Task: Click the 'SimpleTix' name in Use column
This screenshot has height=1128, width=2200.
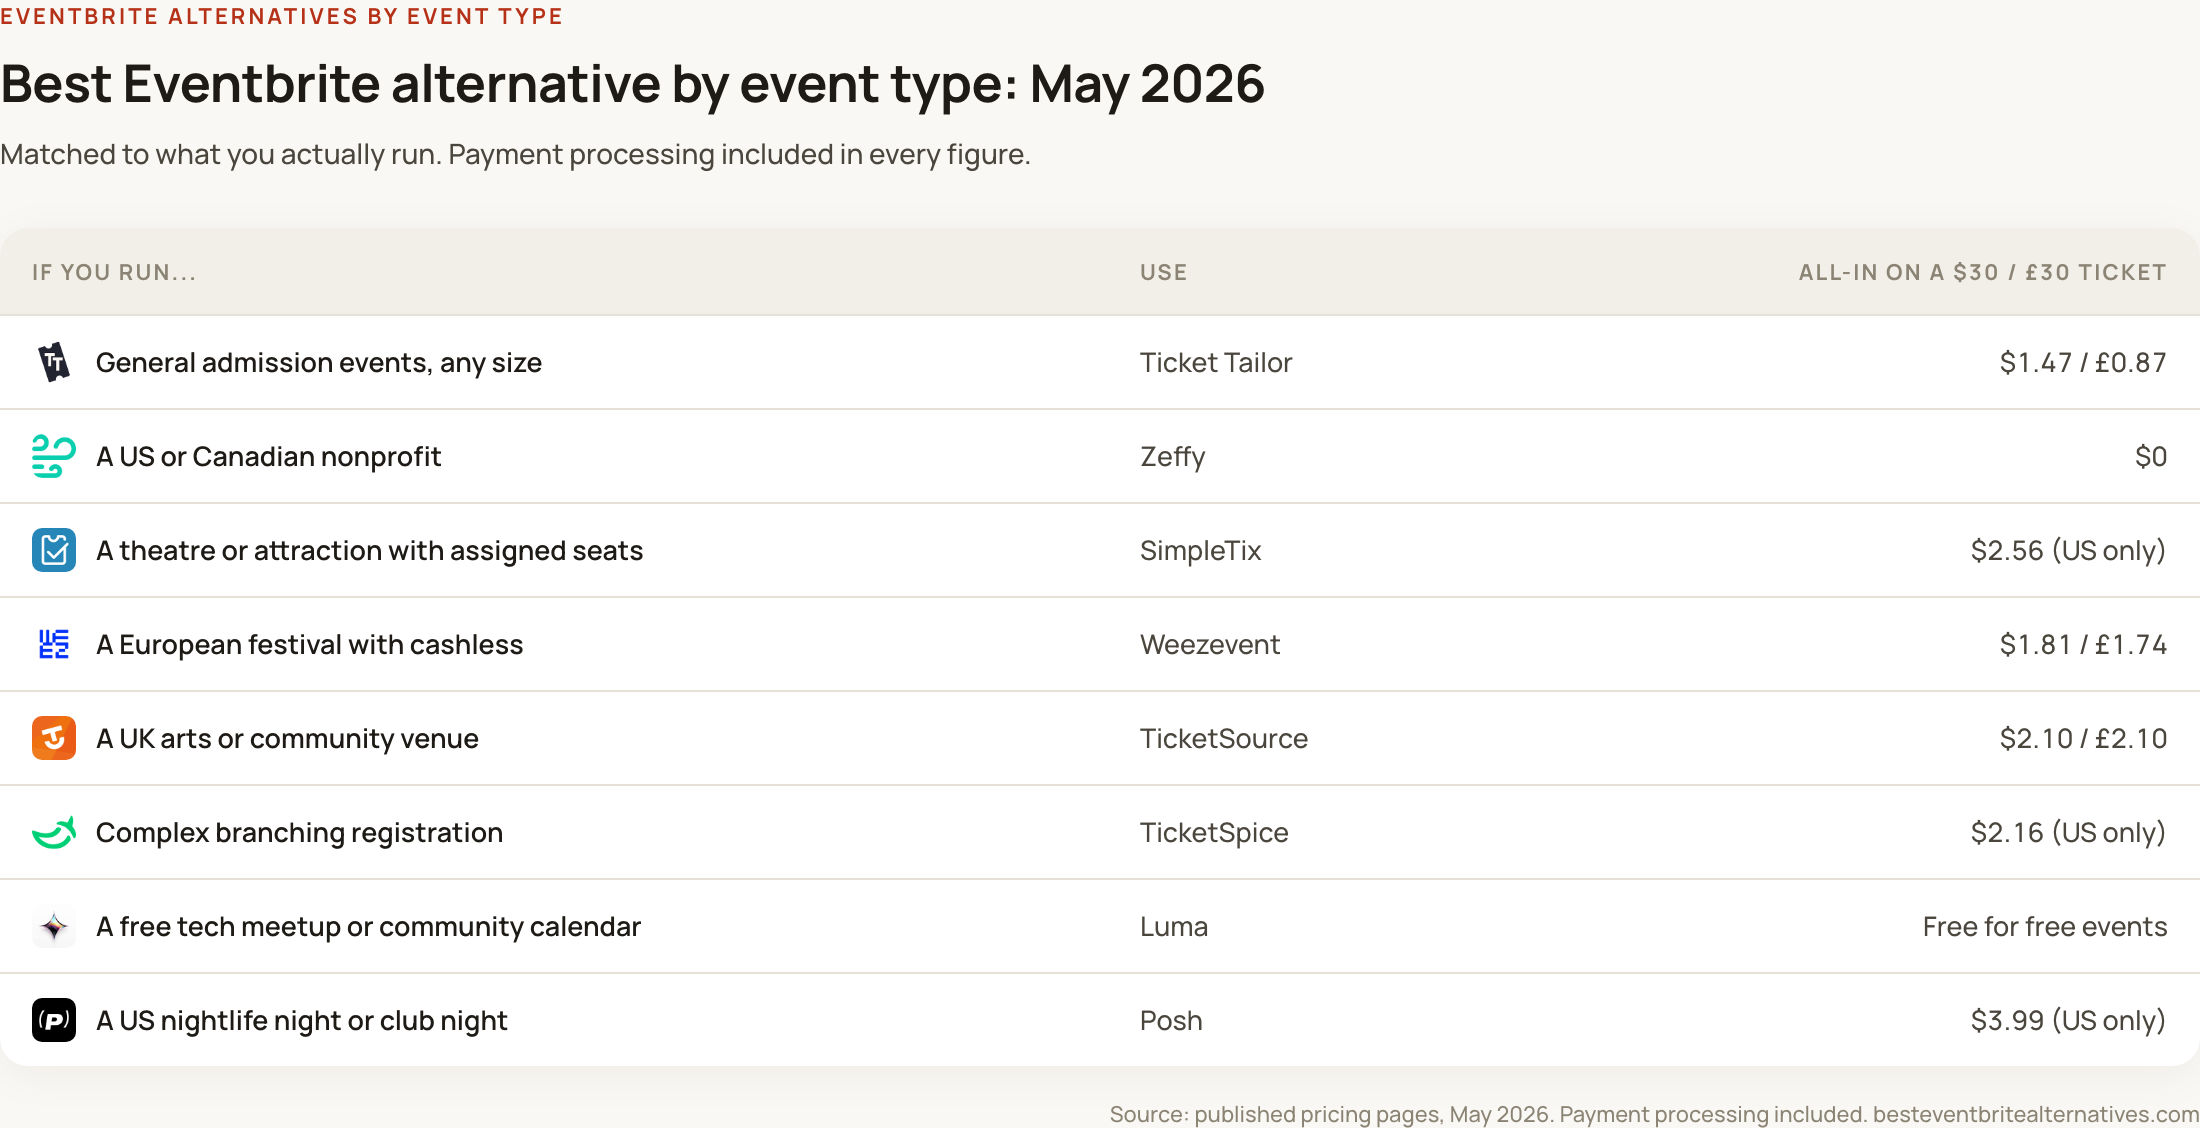Action: tap(1201, 551)
